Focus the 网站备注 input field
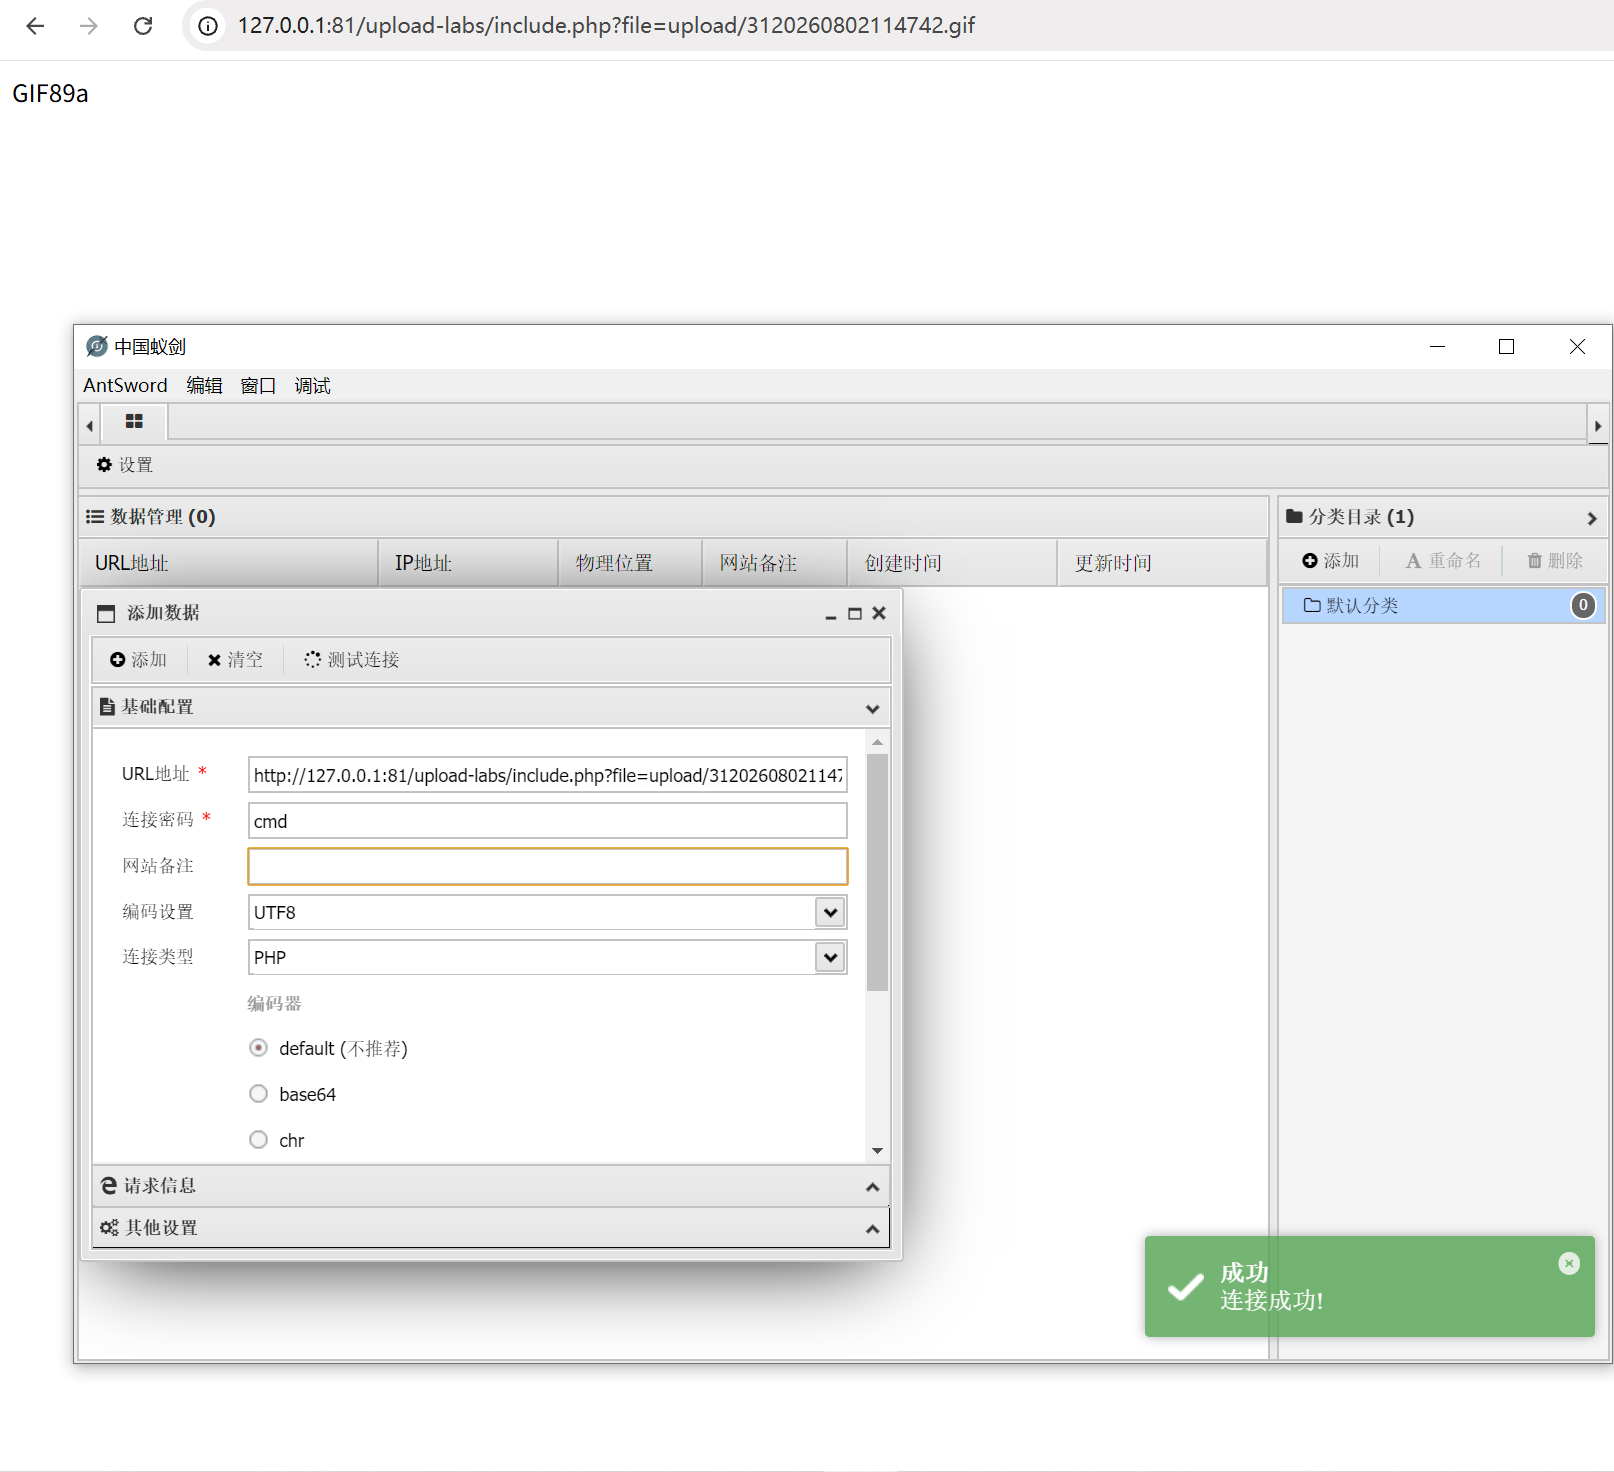The height and width of the screenshot is (1472, 1614). point(547,866)
